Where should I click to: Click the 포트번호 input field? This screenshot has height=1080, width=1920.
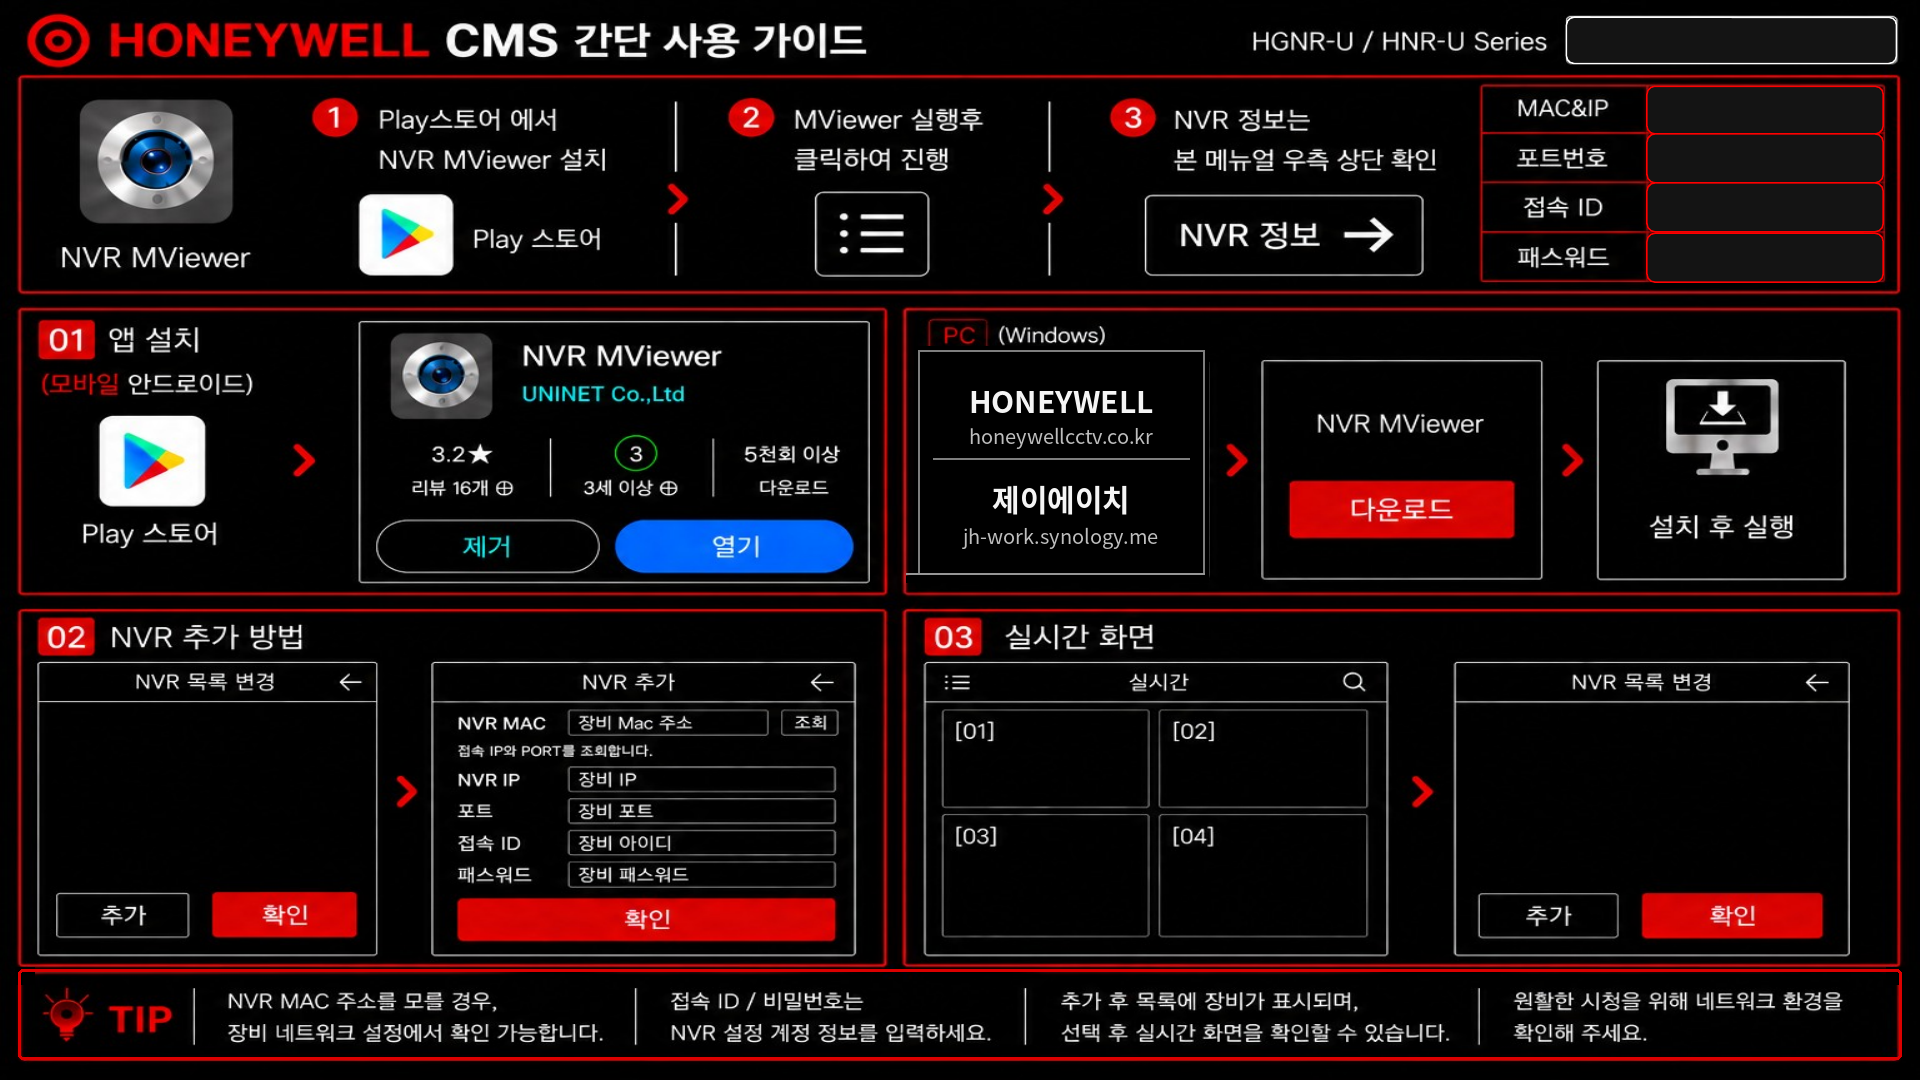coord(1764,159)
